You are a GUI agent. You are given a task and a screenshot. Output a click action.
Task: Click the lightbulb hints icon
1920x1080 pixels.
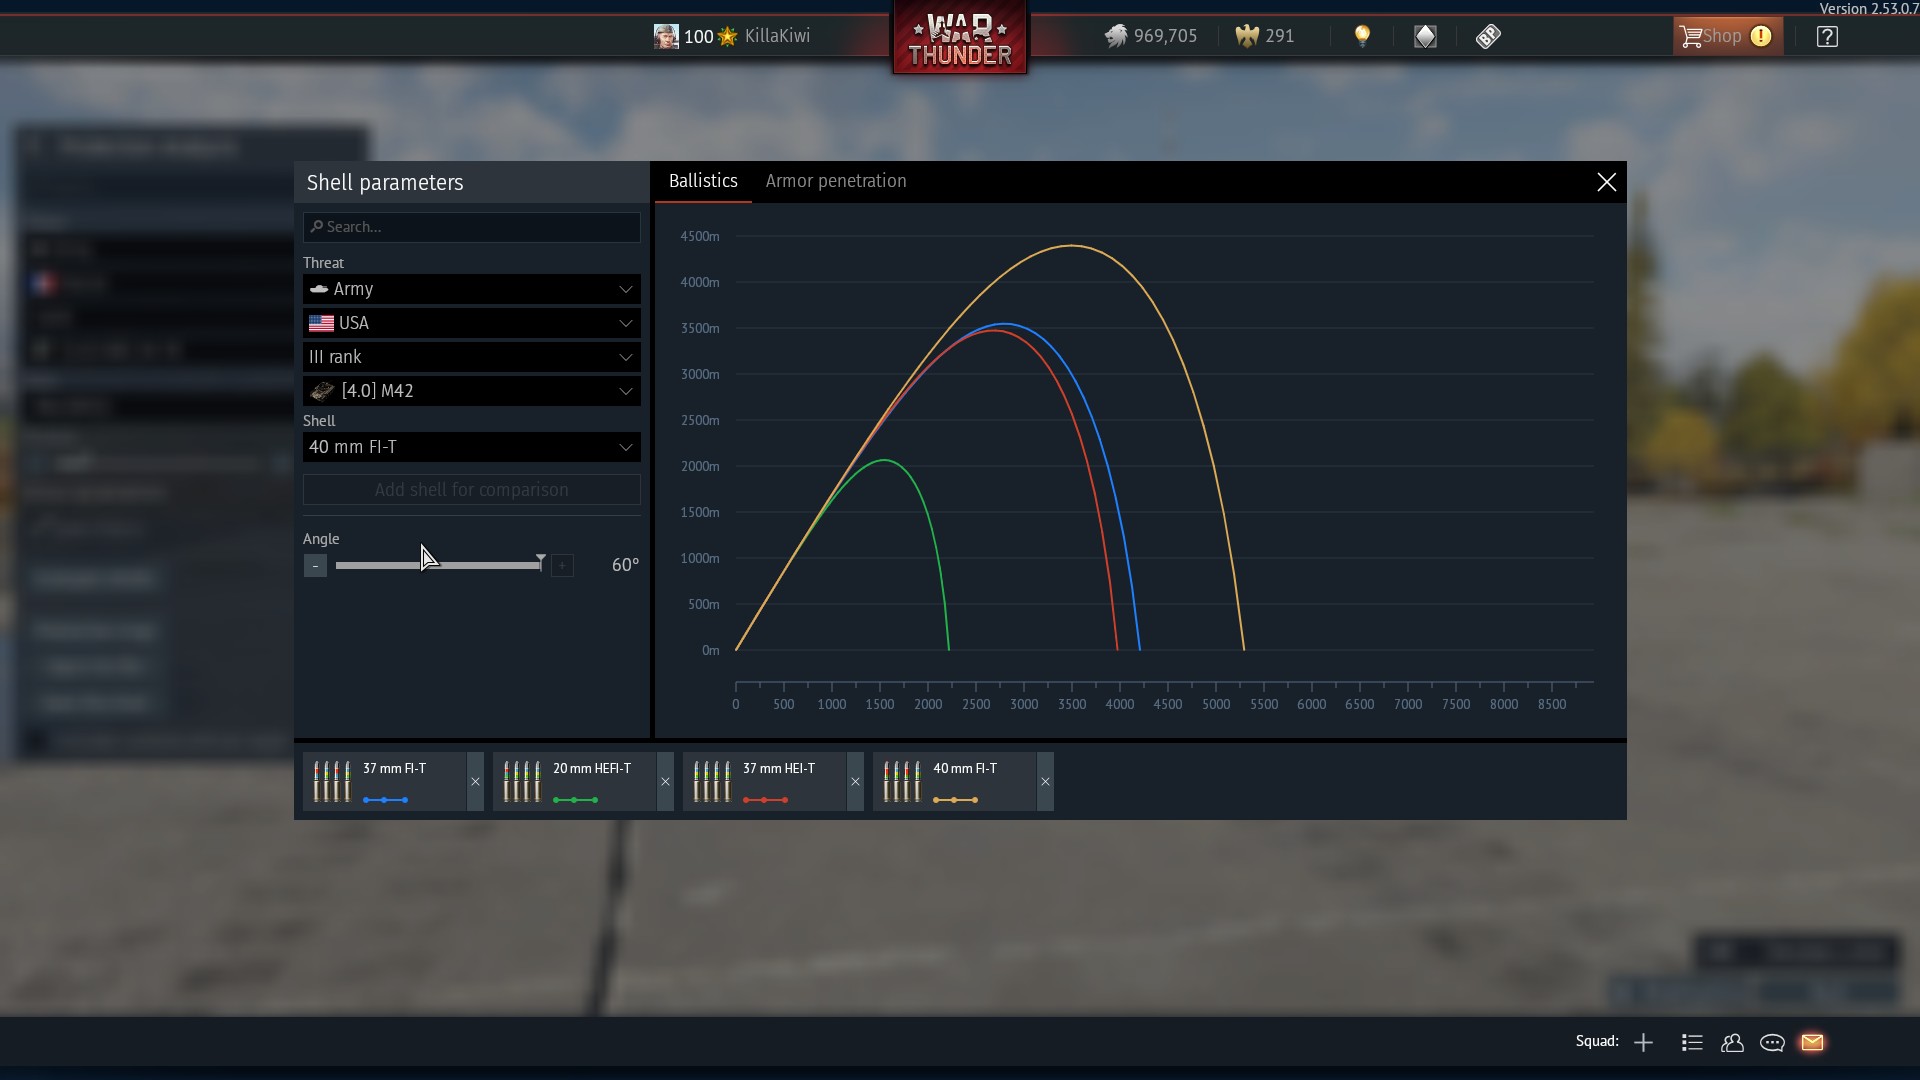[1362, 37]
